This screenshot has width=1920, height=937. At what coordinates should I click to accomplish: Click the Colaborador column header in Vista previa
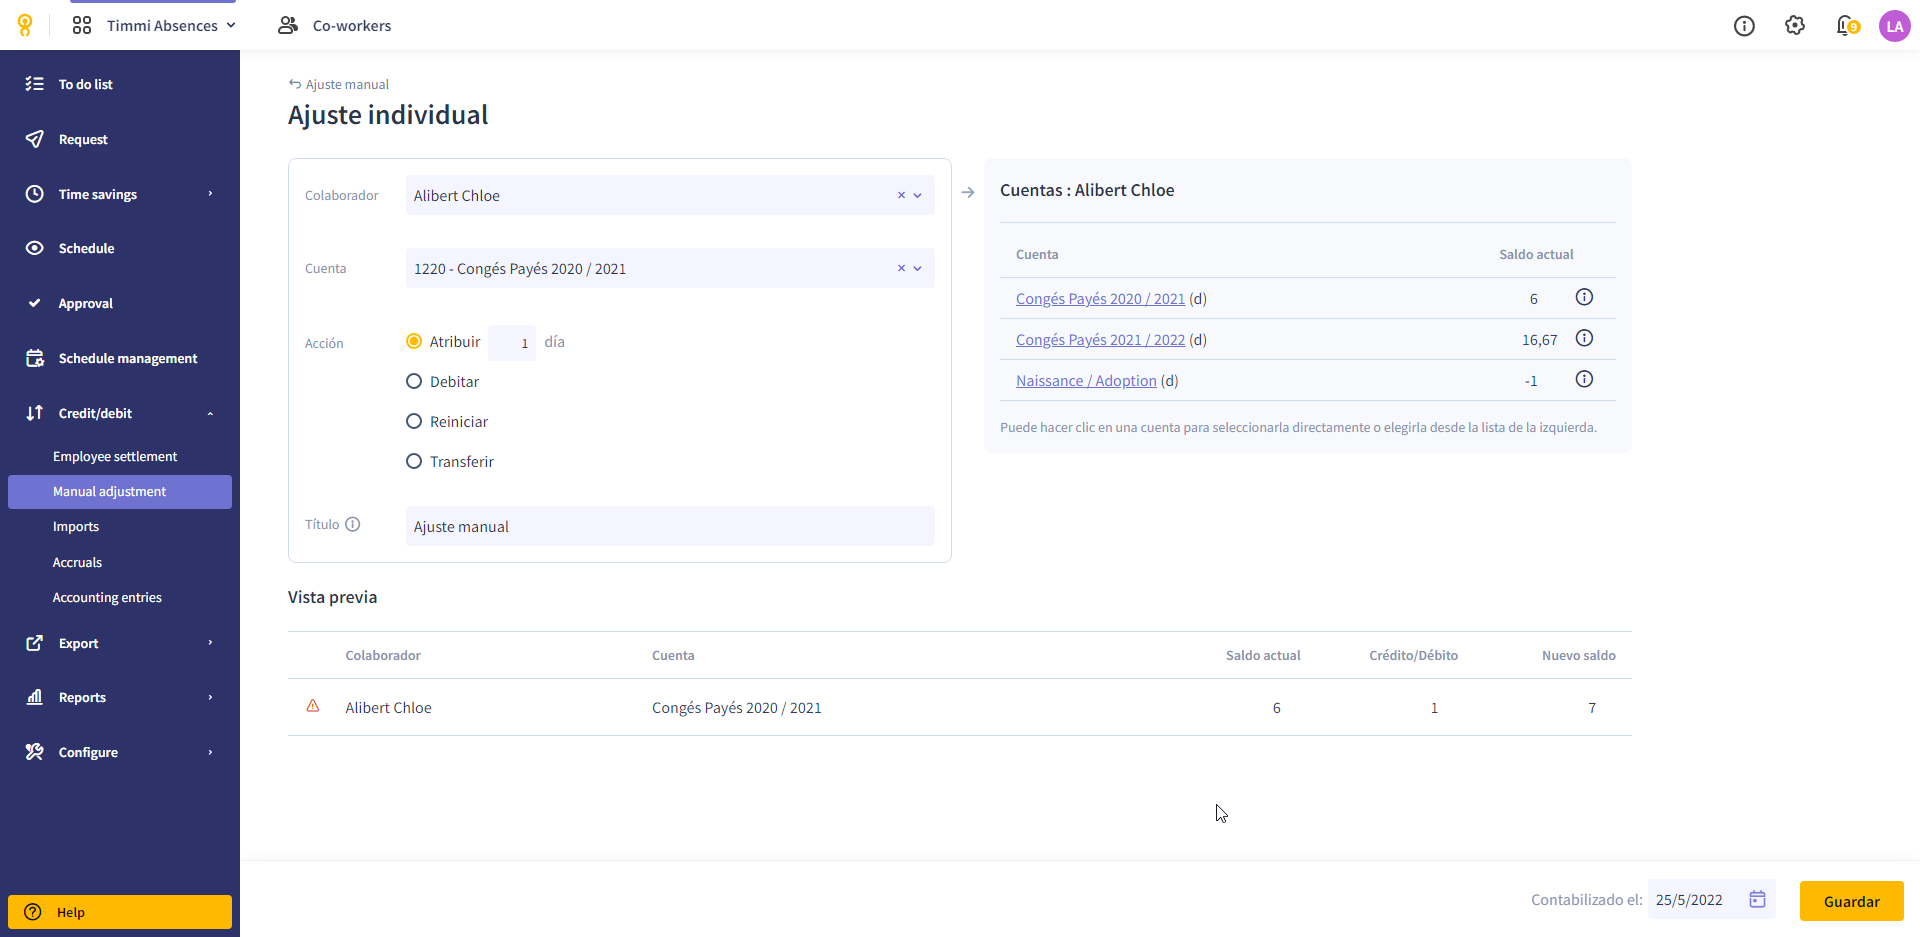tap(383, 656)
